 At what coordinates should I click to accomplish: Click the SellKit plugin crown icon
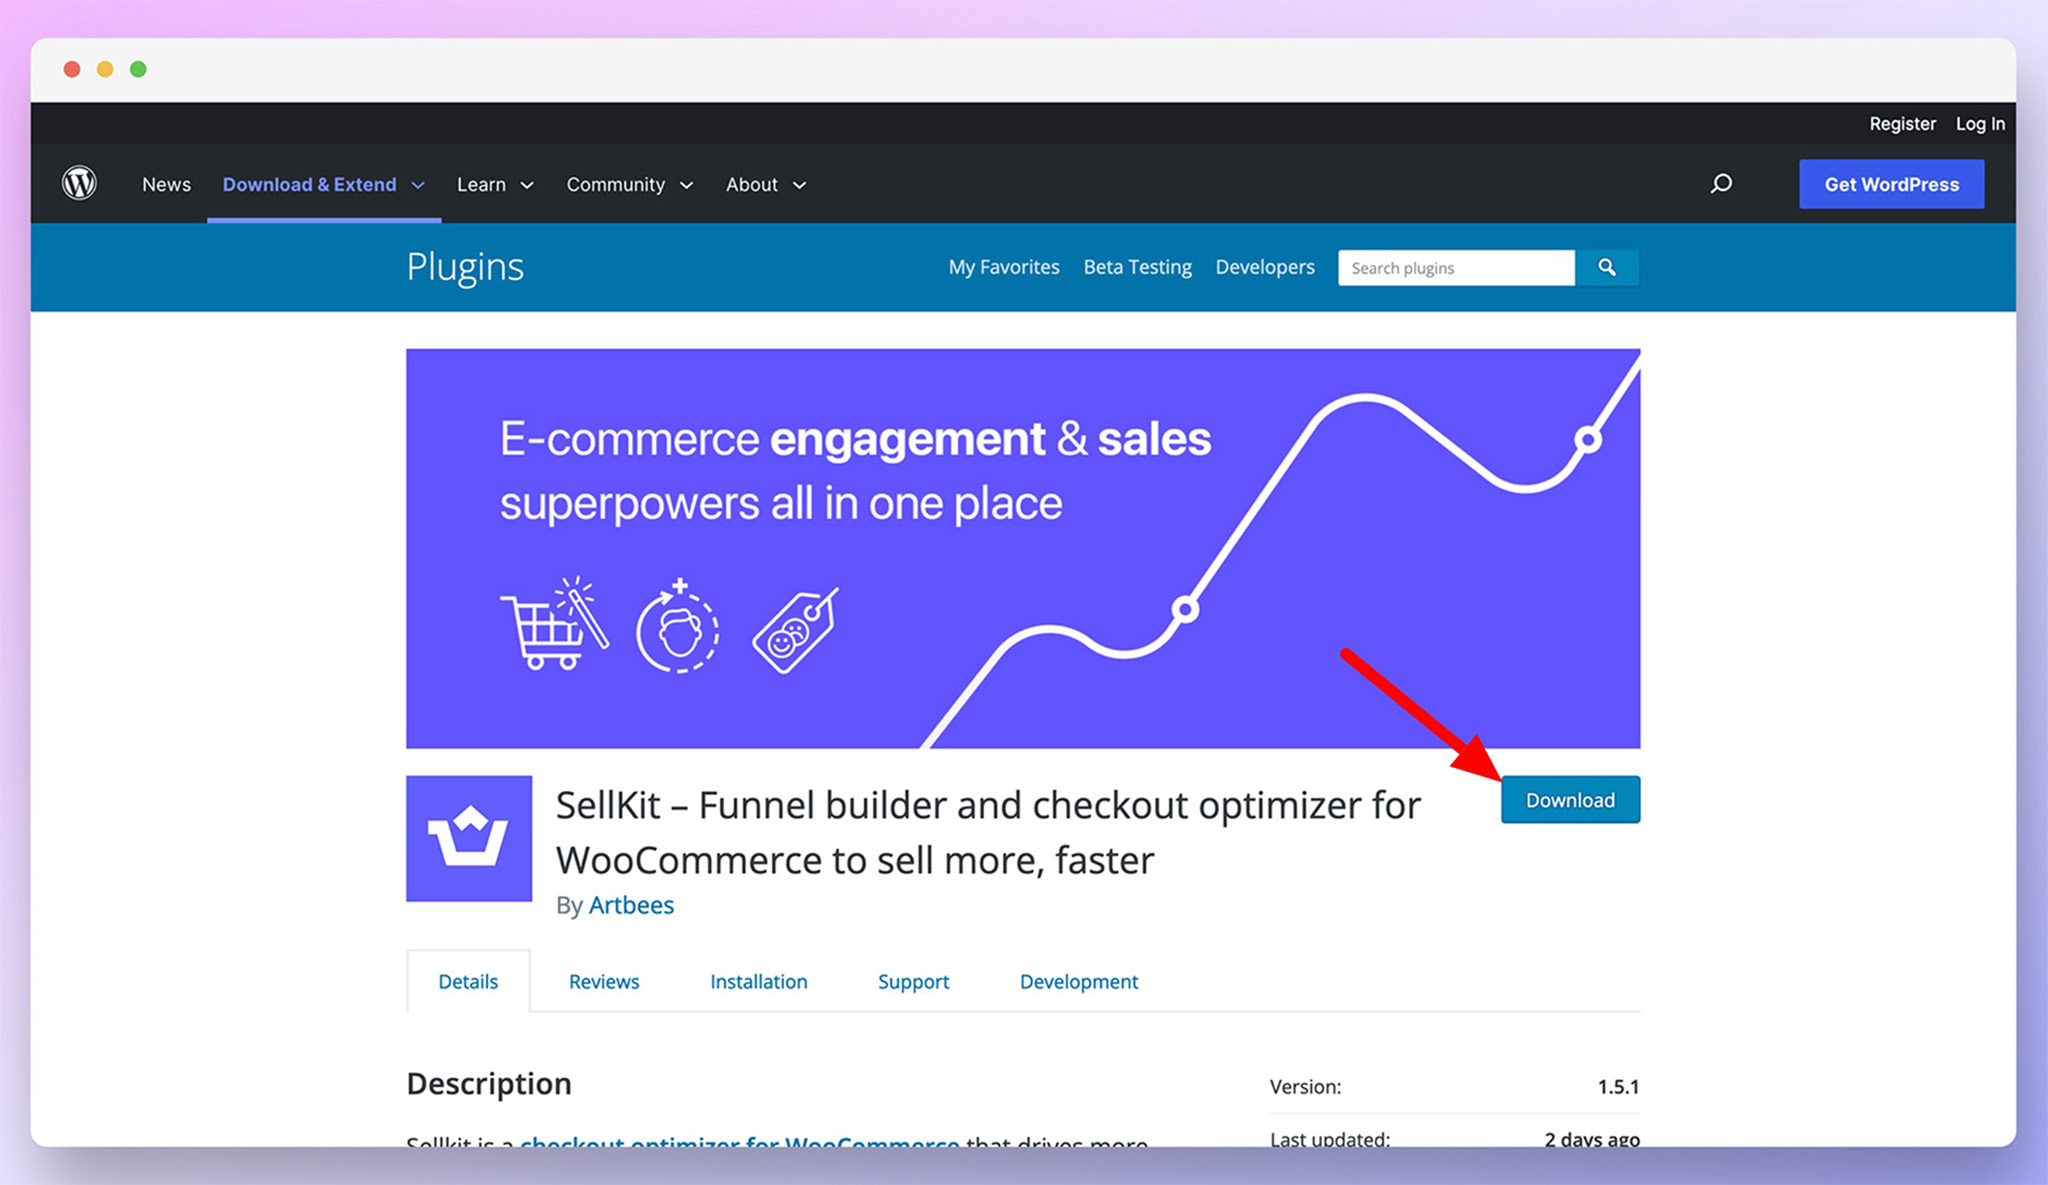tap(468, 838)
